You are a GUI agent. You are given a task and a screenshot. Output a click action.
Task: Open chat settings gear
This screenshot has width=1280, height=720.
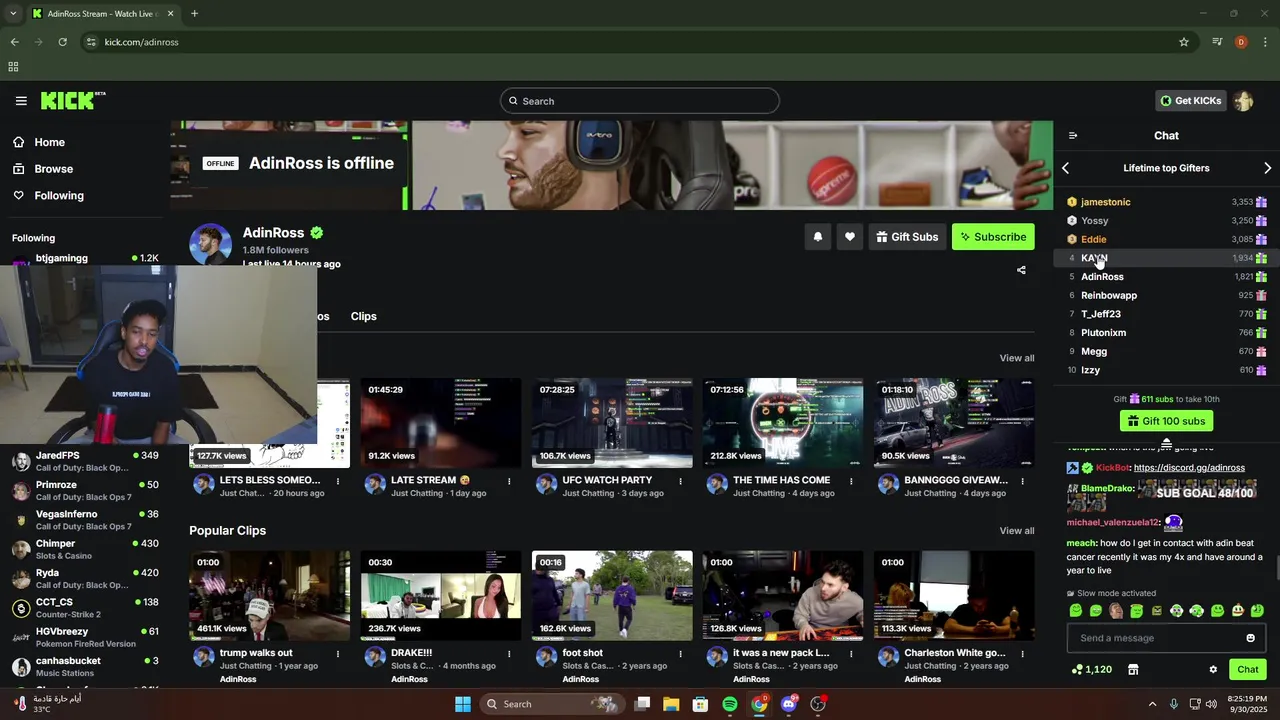1213,670
